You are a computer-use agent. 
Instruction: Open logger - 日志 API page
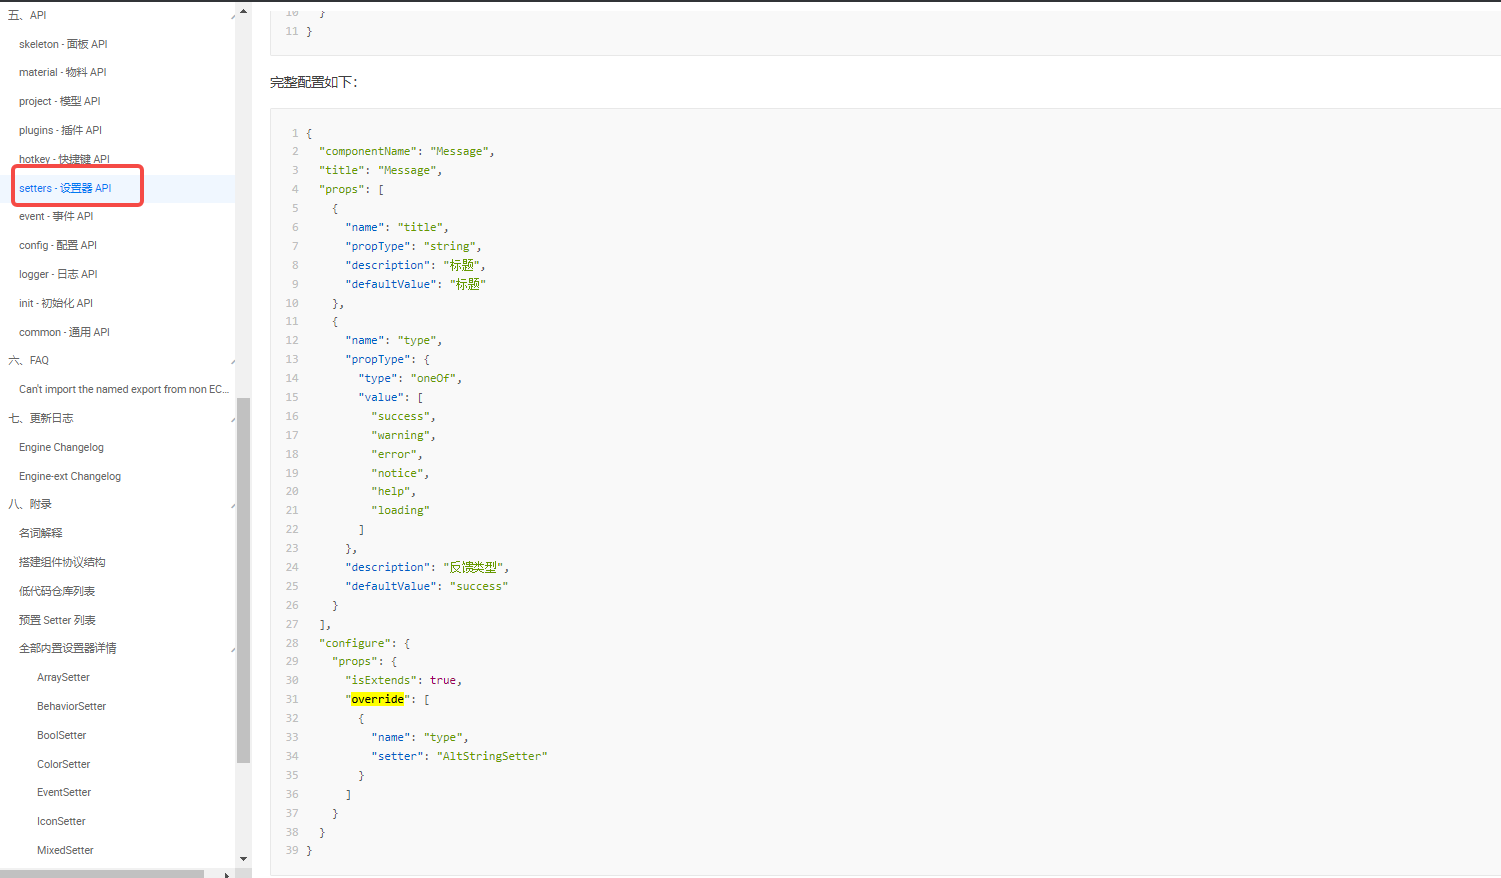point(58,274)
